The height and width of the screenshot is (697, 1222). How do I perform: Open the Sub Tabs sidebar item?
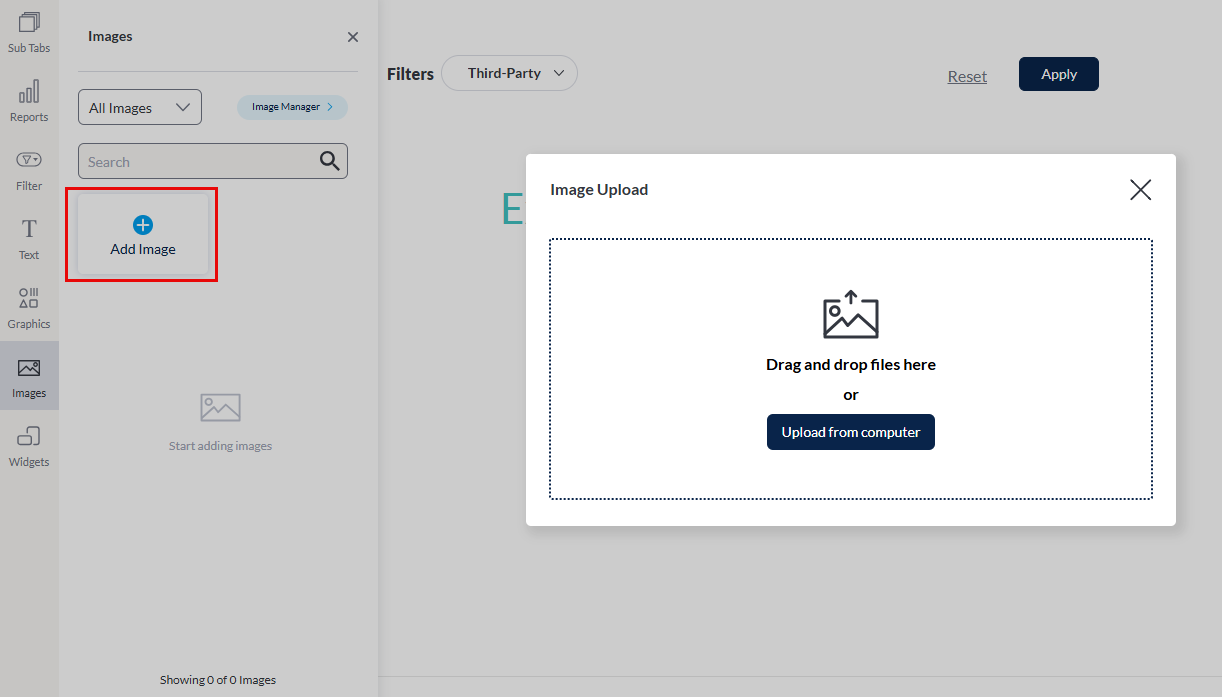[x=29, y=33]
